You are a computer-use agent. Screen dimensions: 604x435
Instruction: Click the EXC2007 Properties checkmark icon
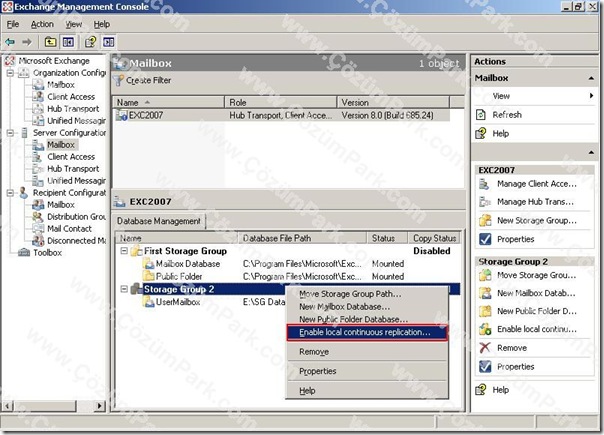coord(485,239)
